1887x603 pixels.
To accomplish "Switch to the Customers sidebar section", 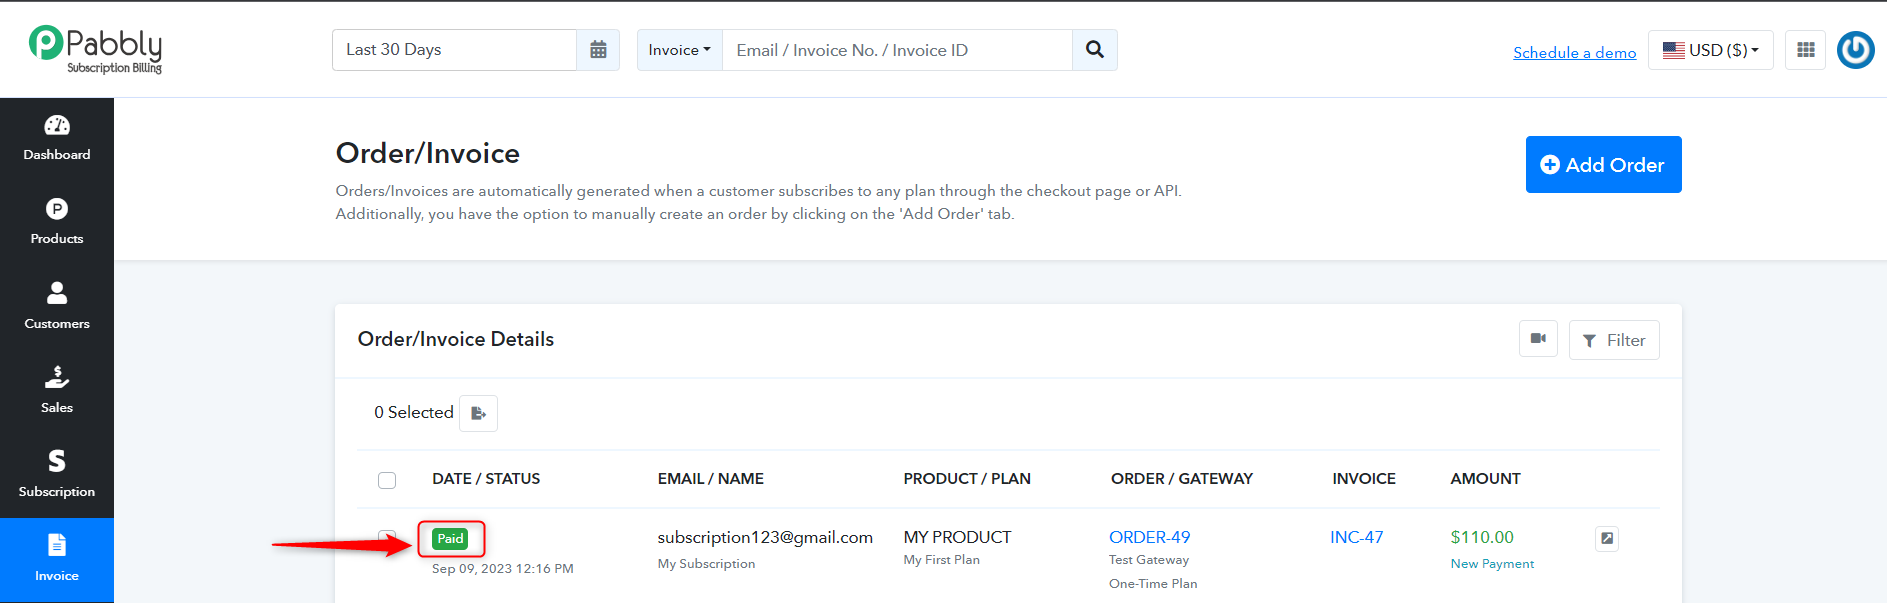I will point(57,306).
